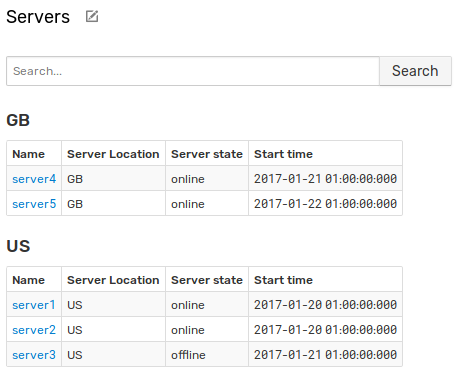Image resolution: width=460 pixels, height=374 pixels.
Task: Click Start time header in US table
Action: [283, 280]
